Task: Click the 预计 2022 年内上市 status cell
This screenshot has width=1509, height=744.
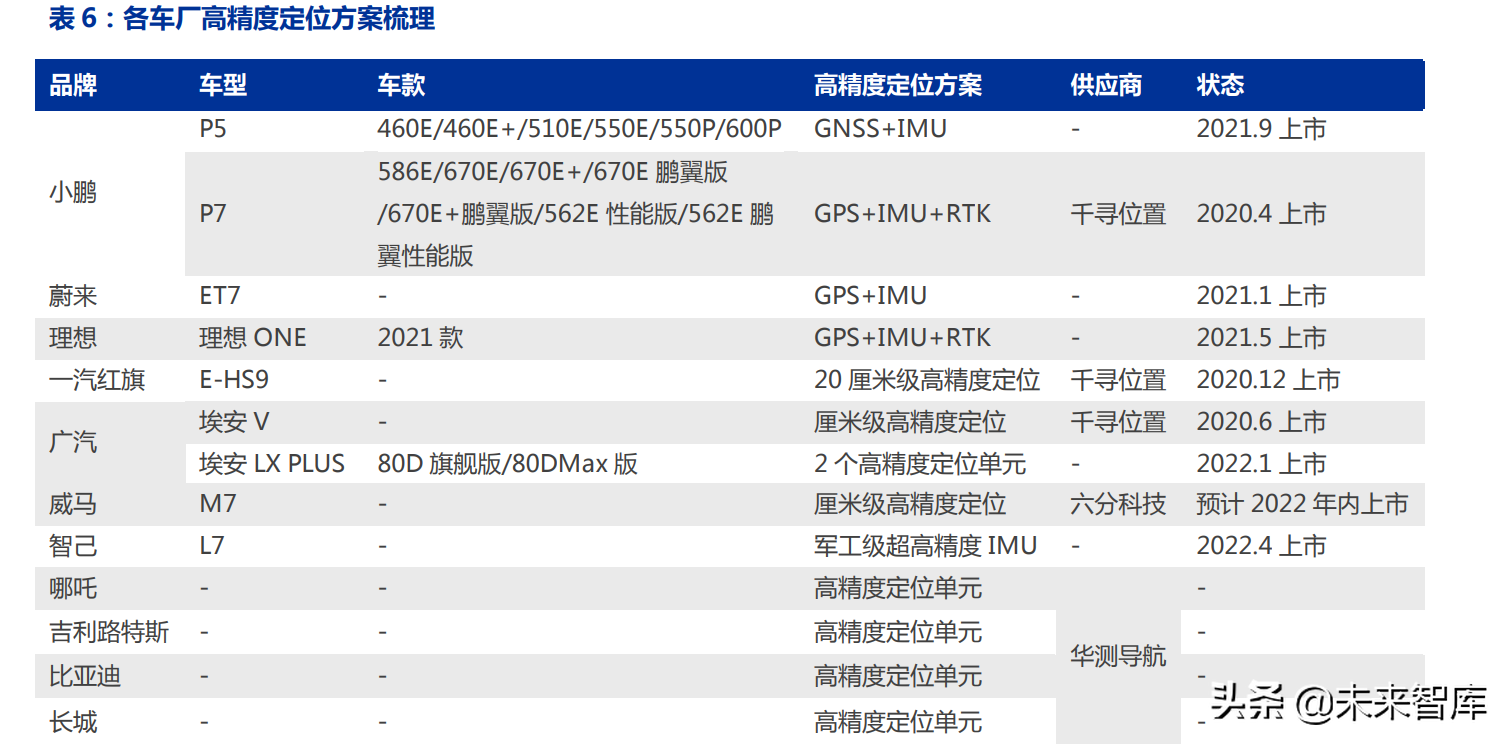Action: pos(1302,504)
